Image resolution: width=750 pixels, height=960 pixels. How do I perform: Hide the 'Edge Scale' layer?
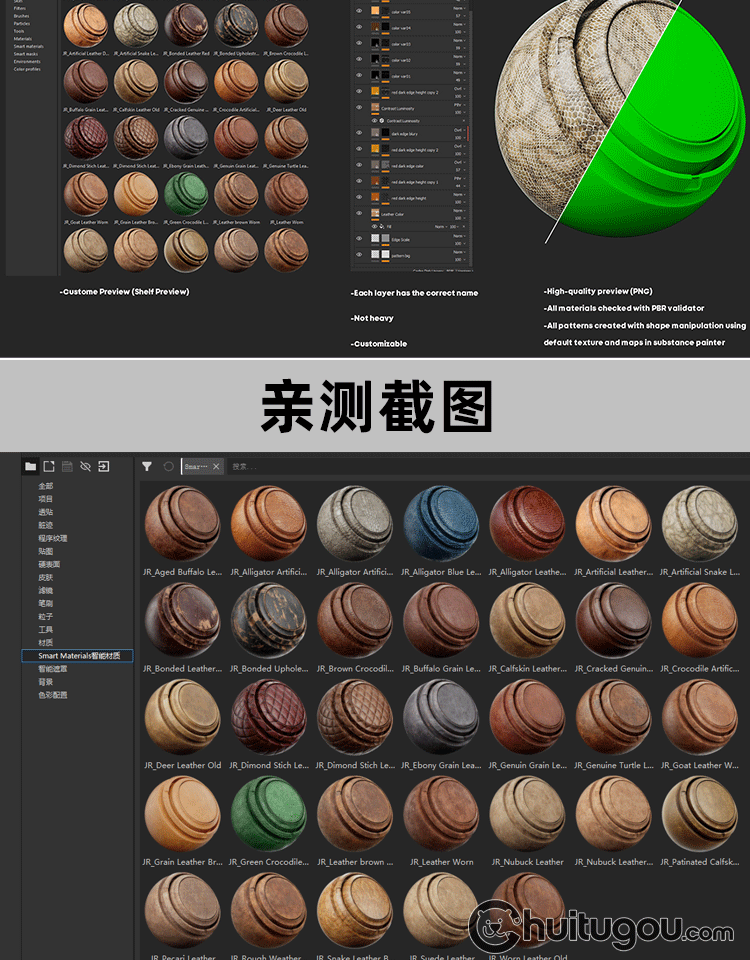pyautogui.click(x=360, y=239)
